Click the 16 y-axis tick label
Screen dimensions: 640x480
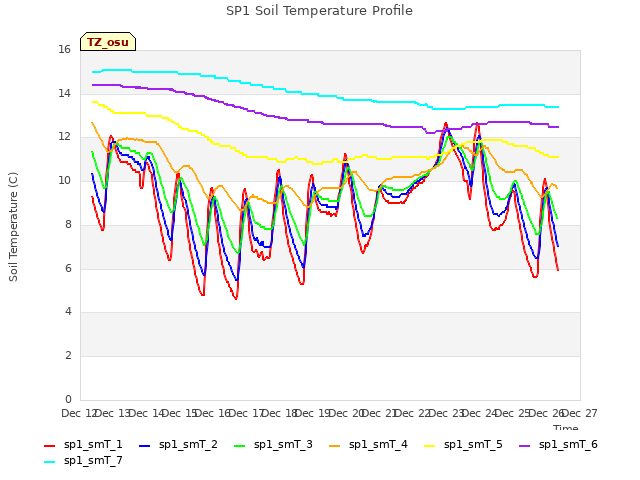64,49
